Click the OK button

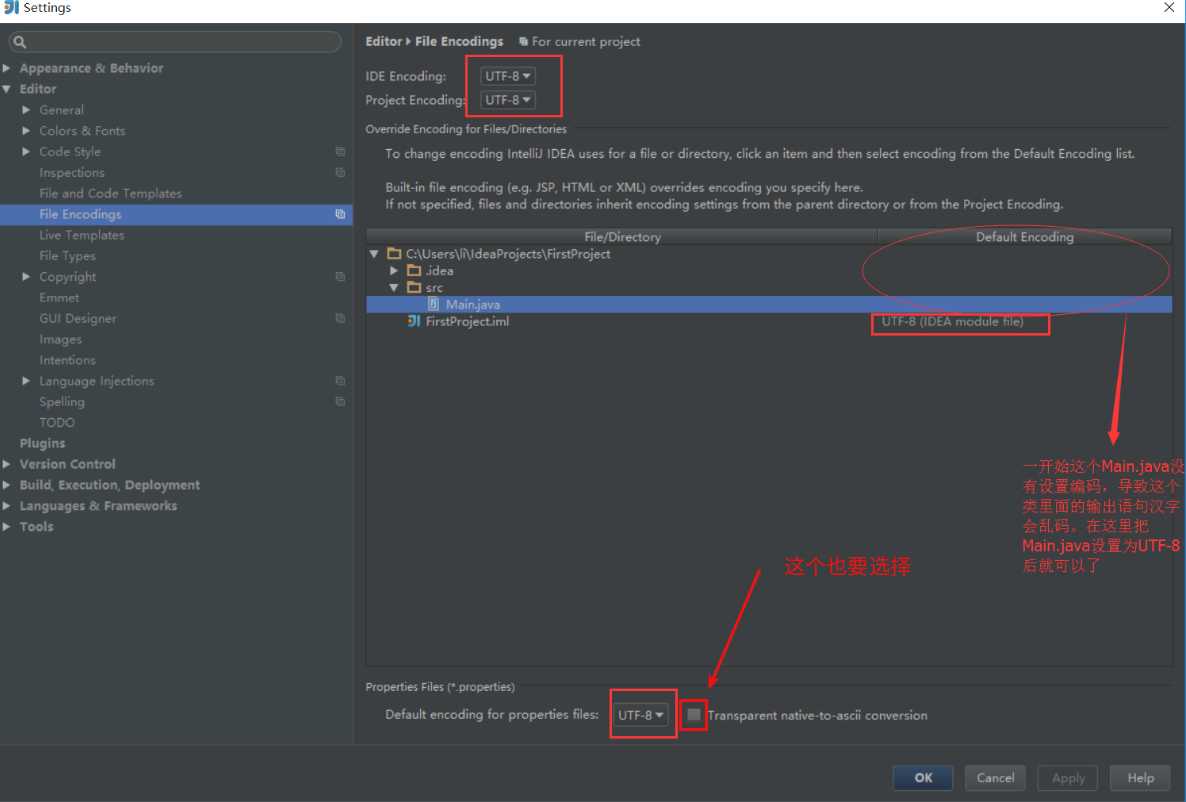pos(923,777)
